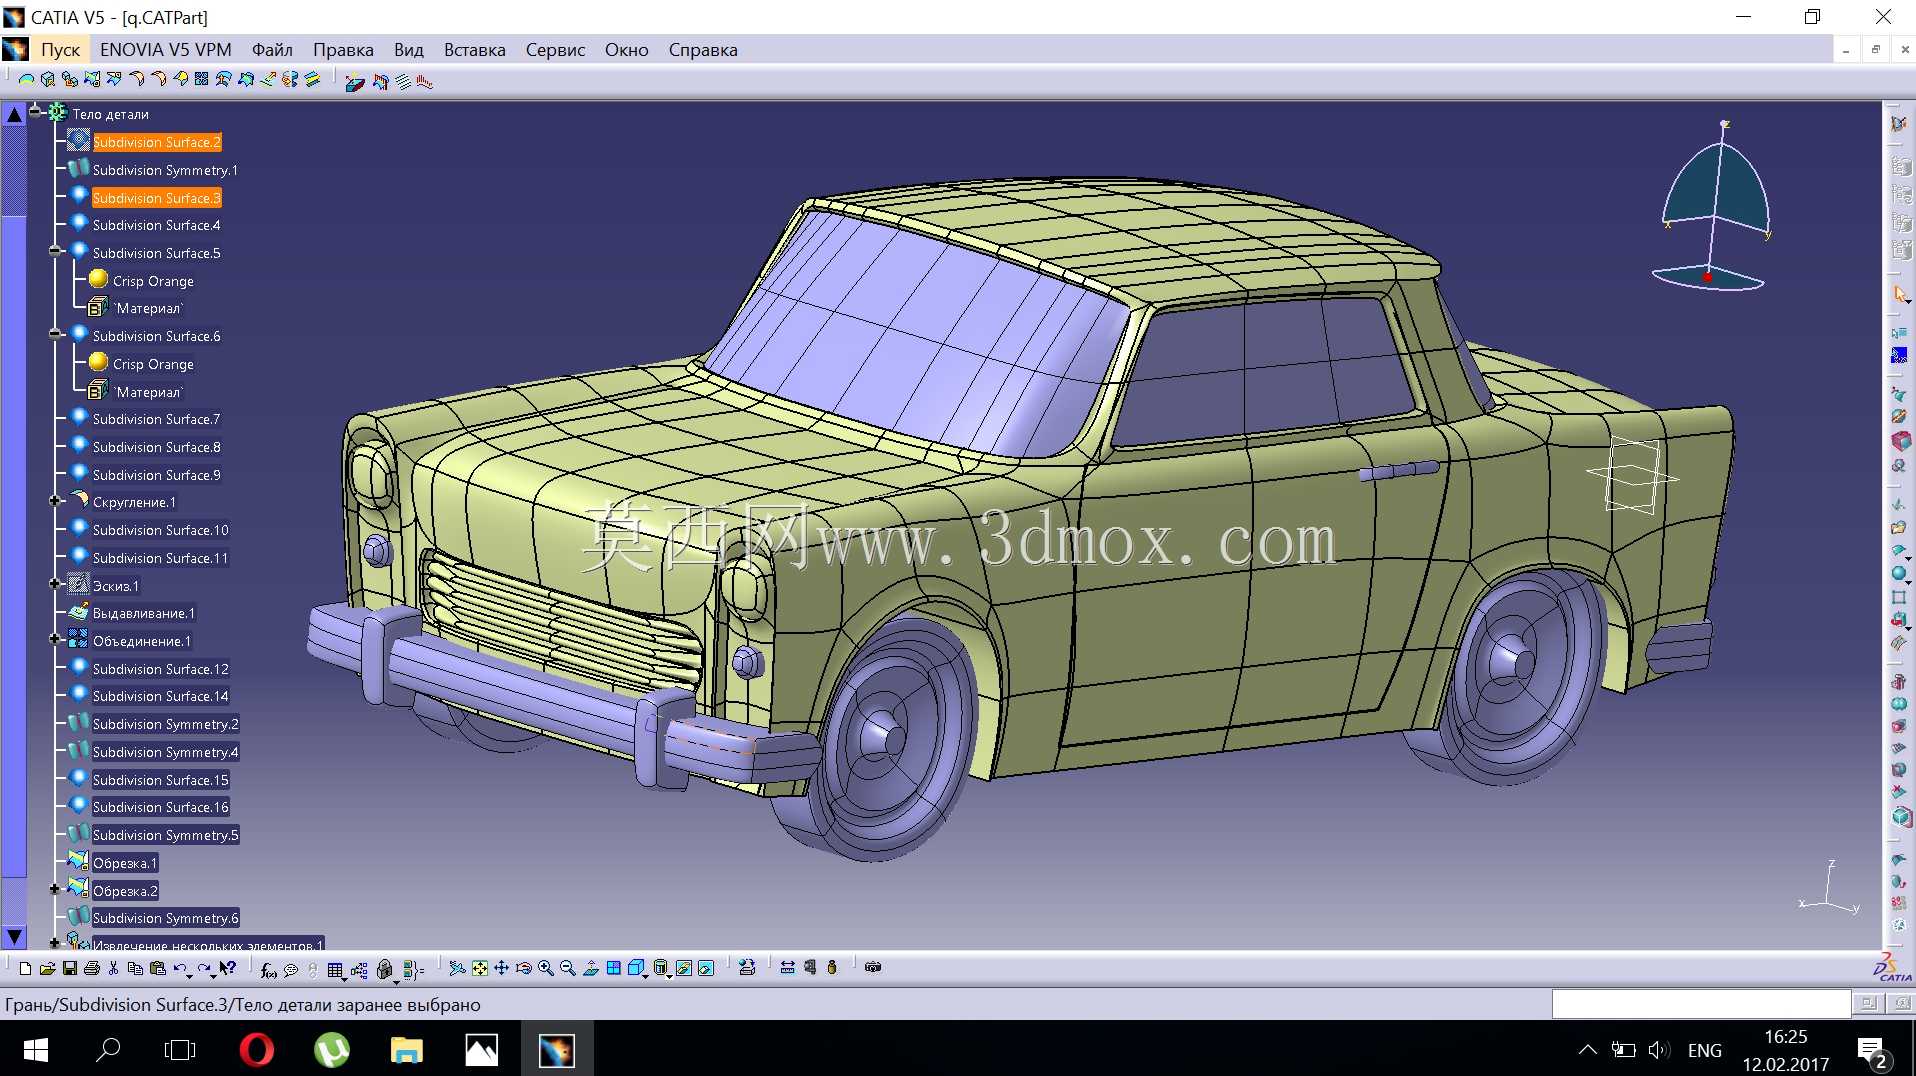Open the Сервис menu
Viewport: 1916px width, 1076px height.
pyautogui.click(x=555, y=50)
